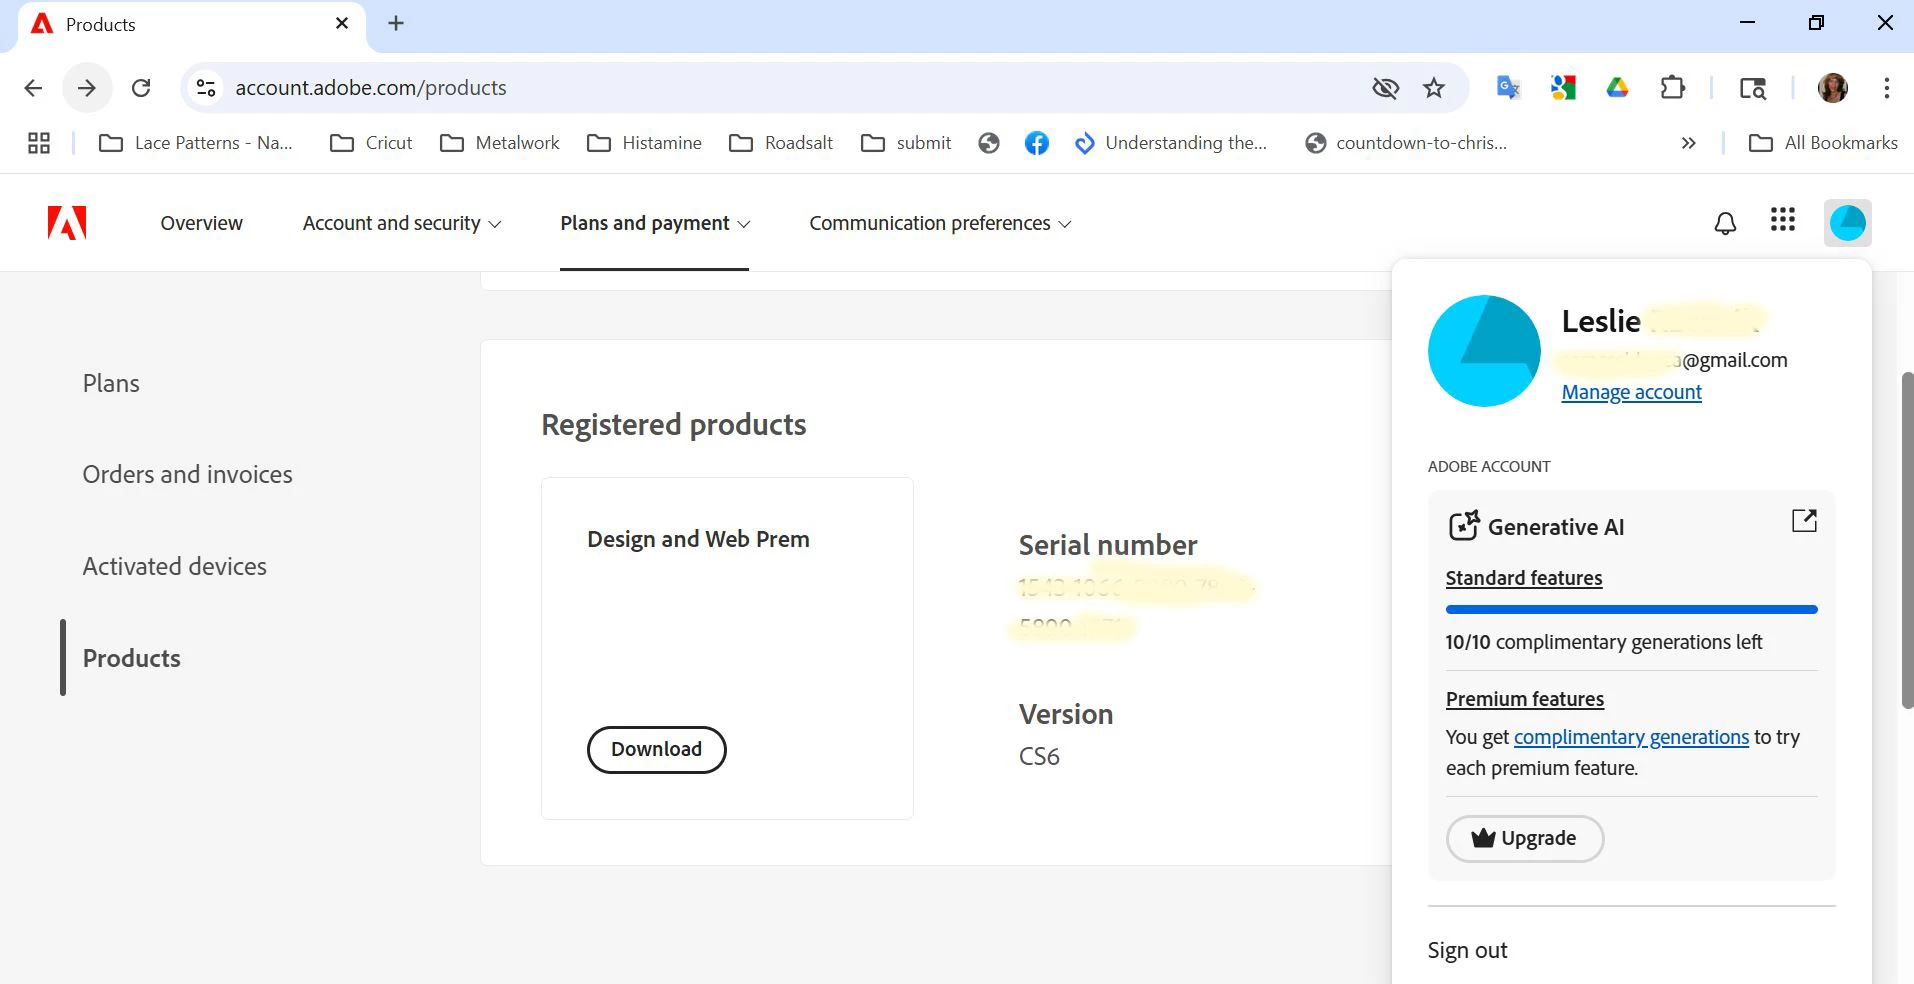Sign out of the Adobe account

tap(1467, 950)
